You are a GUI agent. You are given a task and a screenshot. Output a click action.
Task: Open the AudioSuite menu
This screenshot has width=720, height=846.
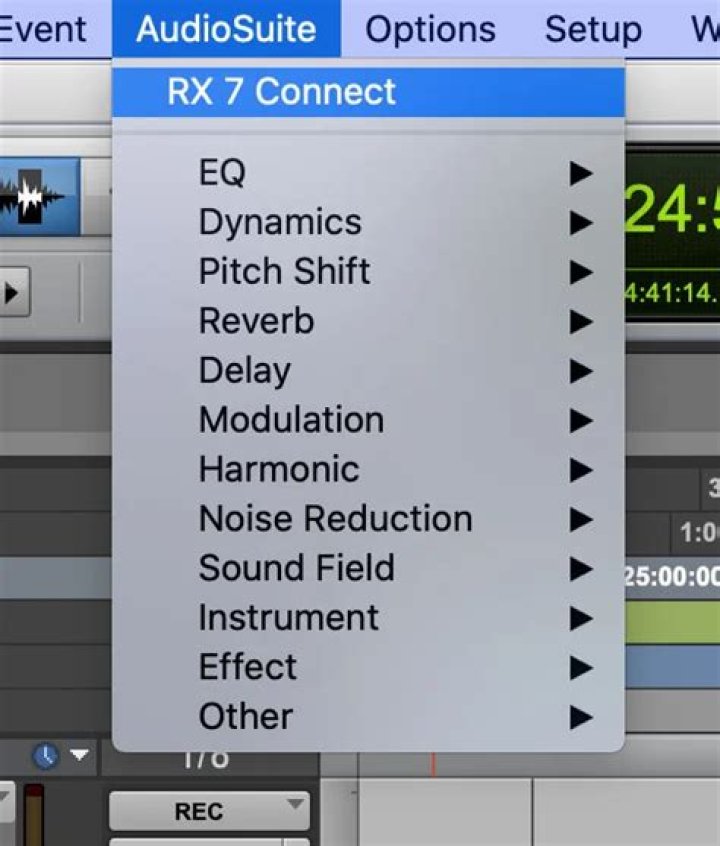tap(226, 28)
